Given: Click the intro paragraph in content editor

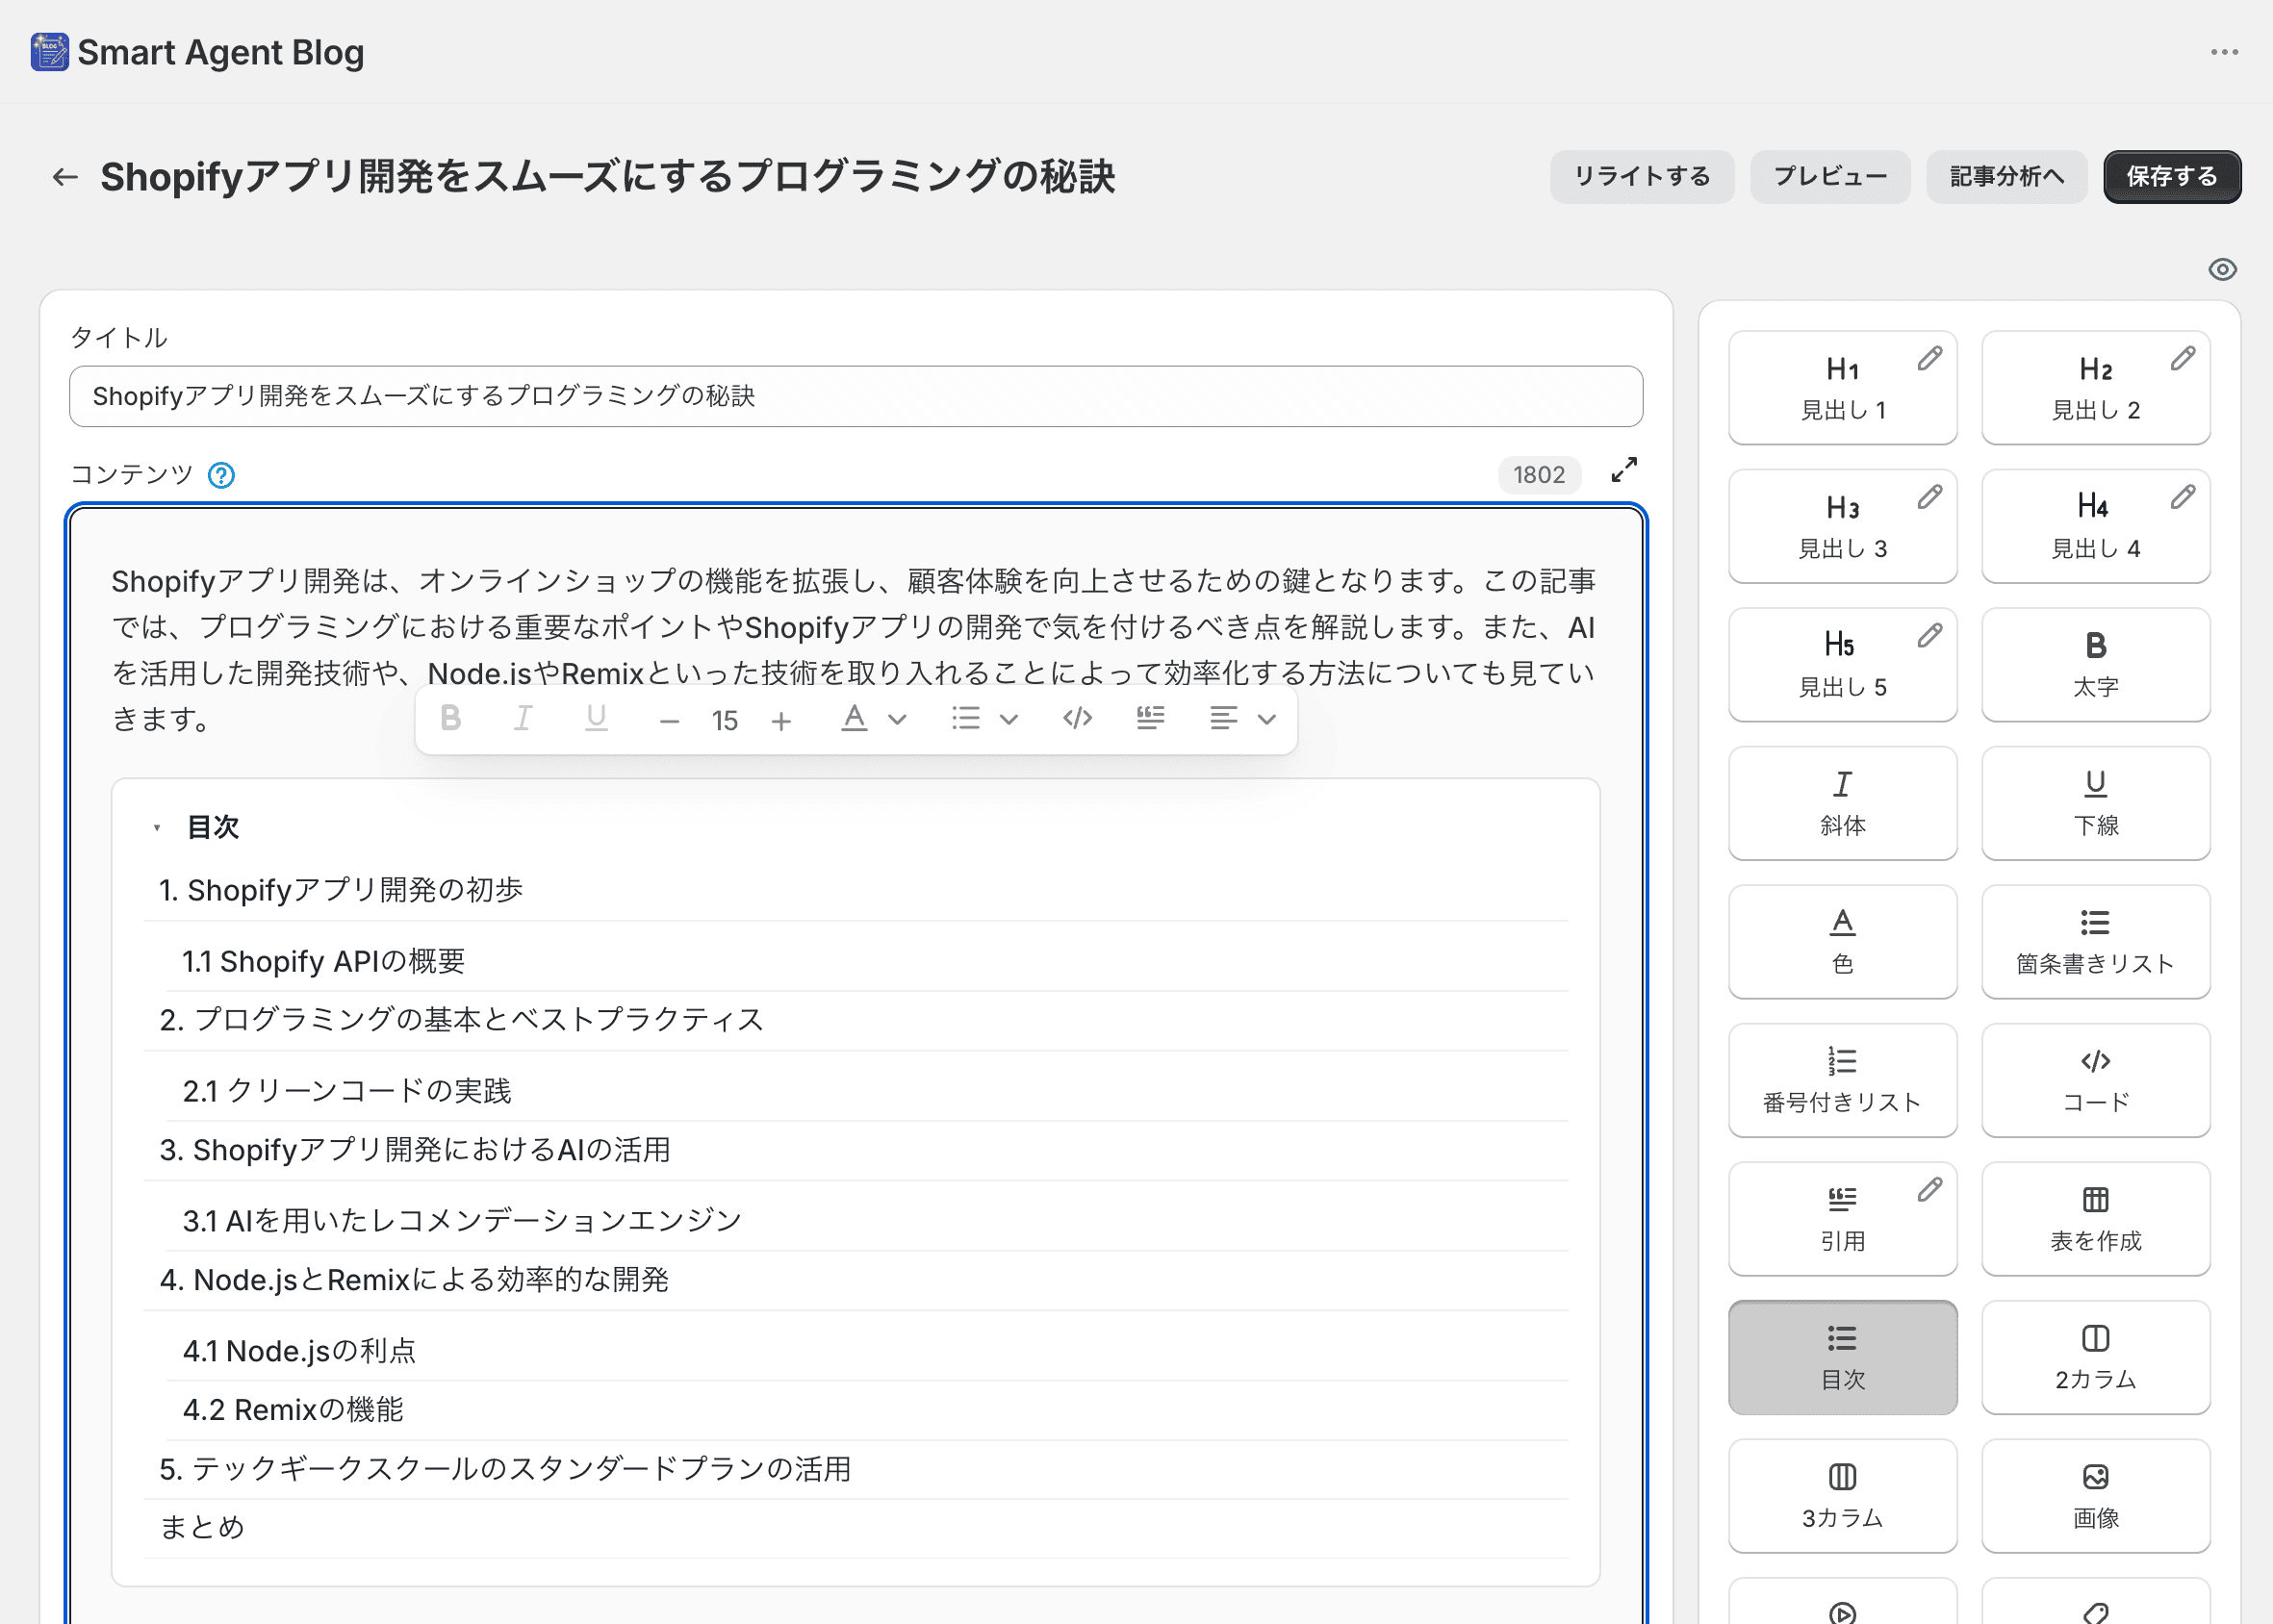Looking at the screenshot, I should (x=855, y=650).
